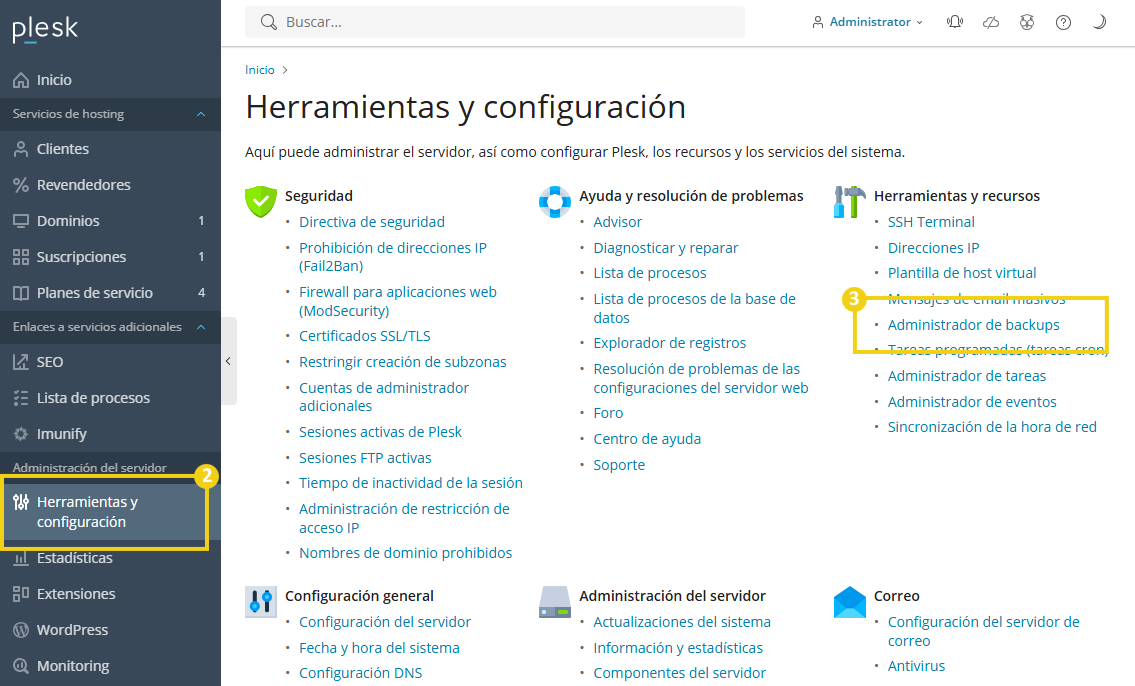Toggle dark mode with the moon icon
1135x686 pixels.
point(1098,21)
